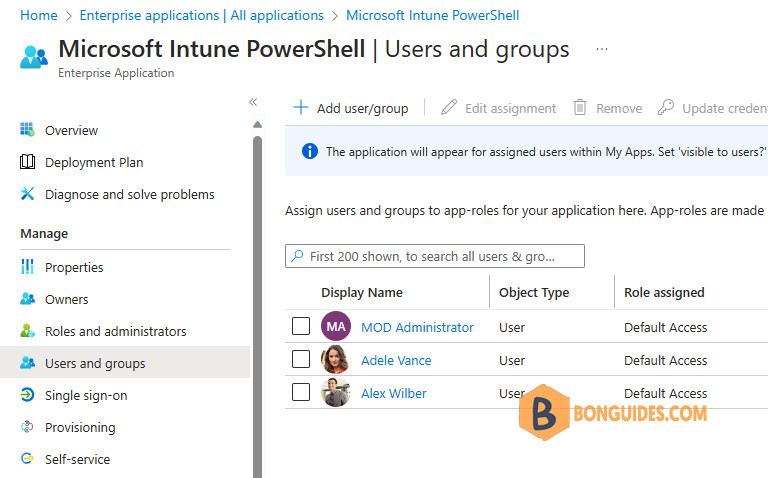The image size is (768, 478).
Task: Click the pencil Edit assignment icon
Action: [x=449, y=107]
